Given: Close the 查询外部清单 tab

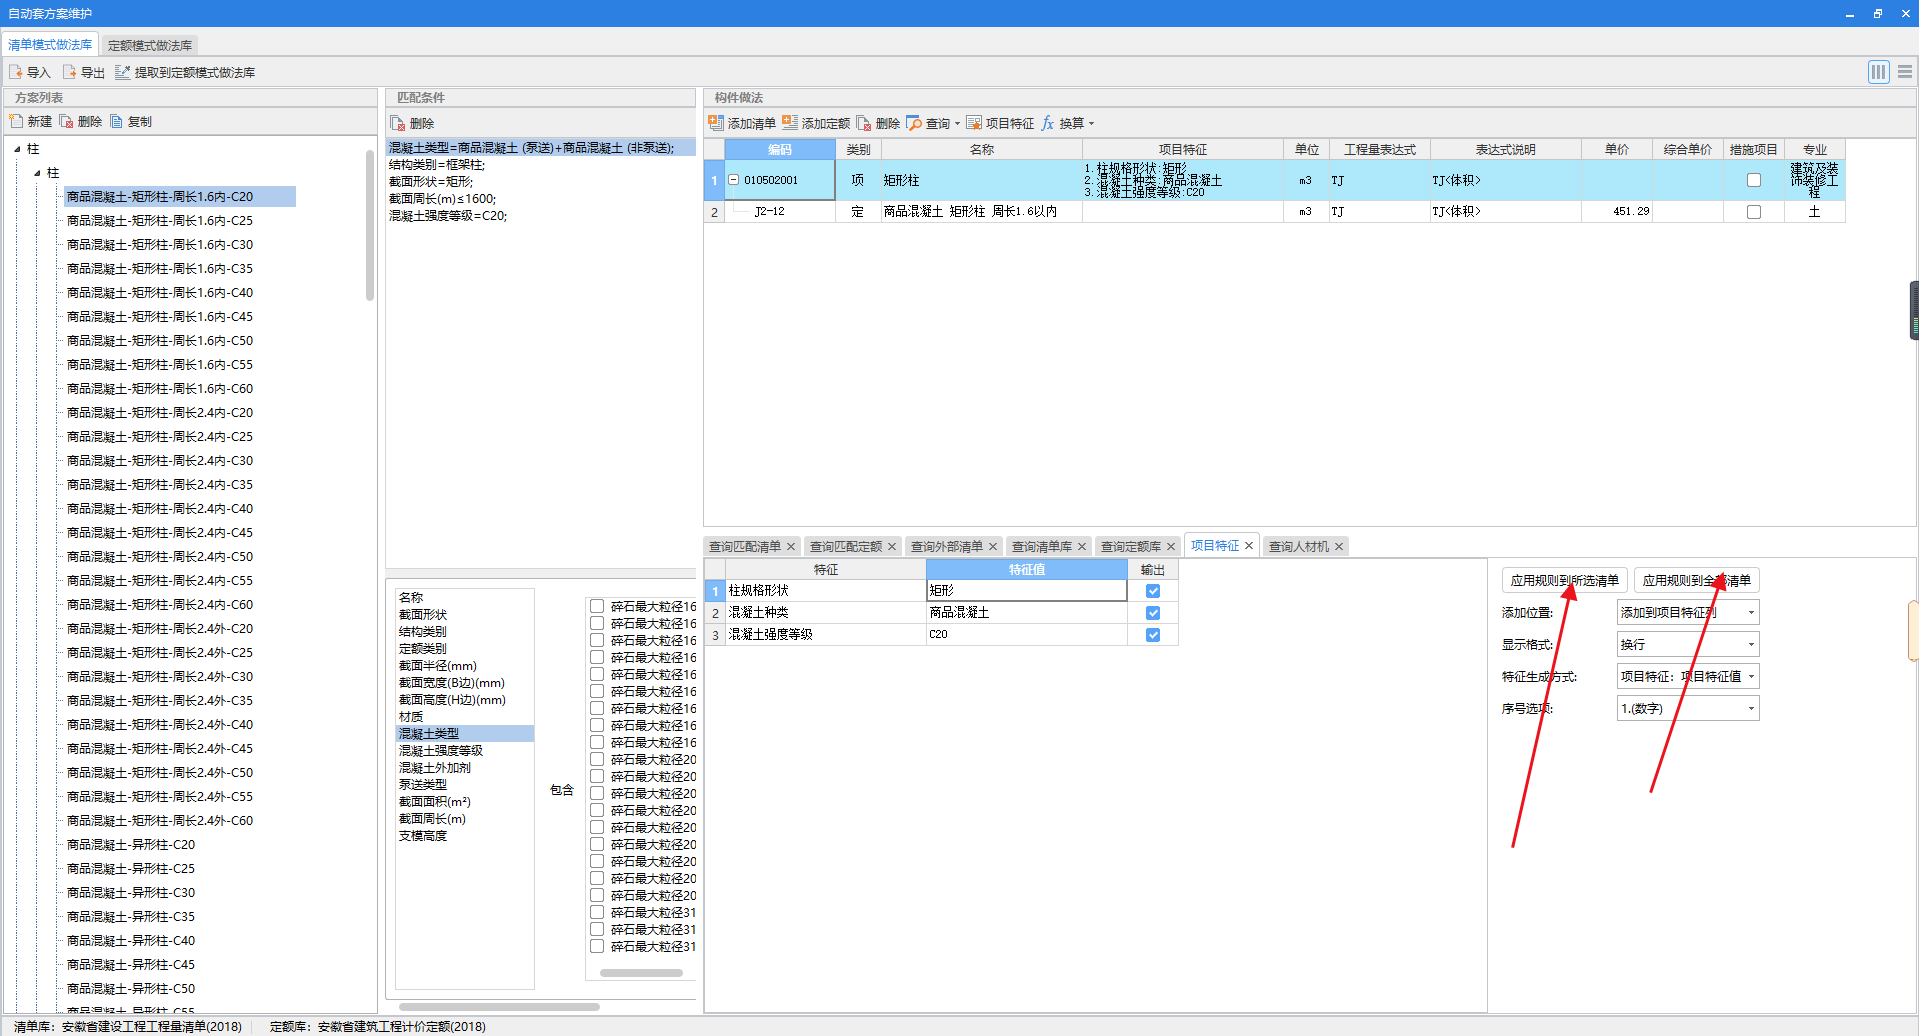Looking at the screenshot, I should click(x=993, y=546).
